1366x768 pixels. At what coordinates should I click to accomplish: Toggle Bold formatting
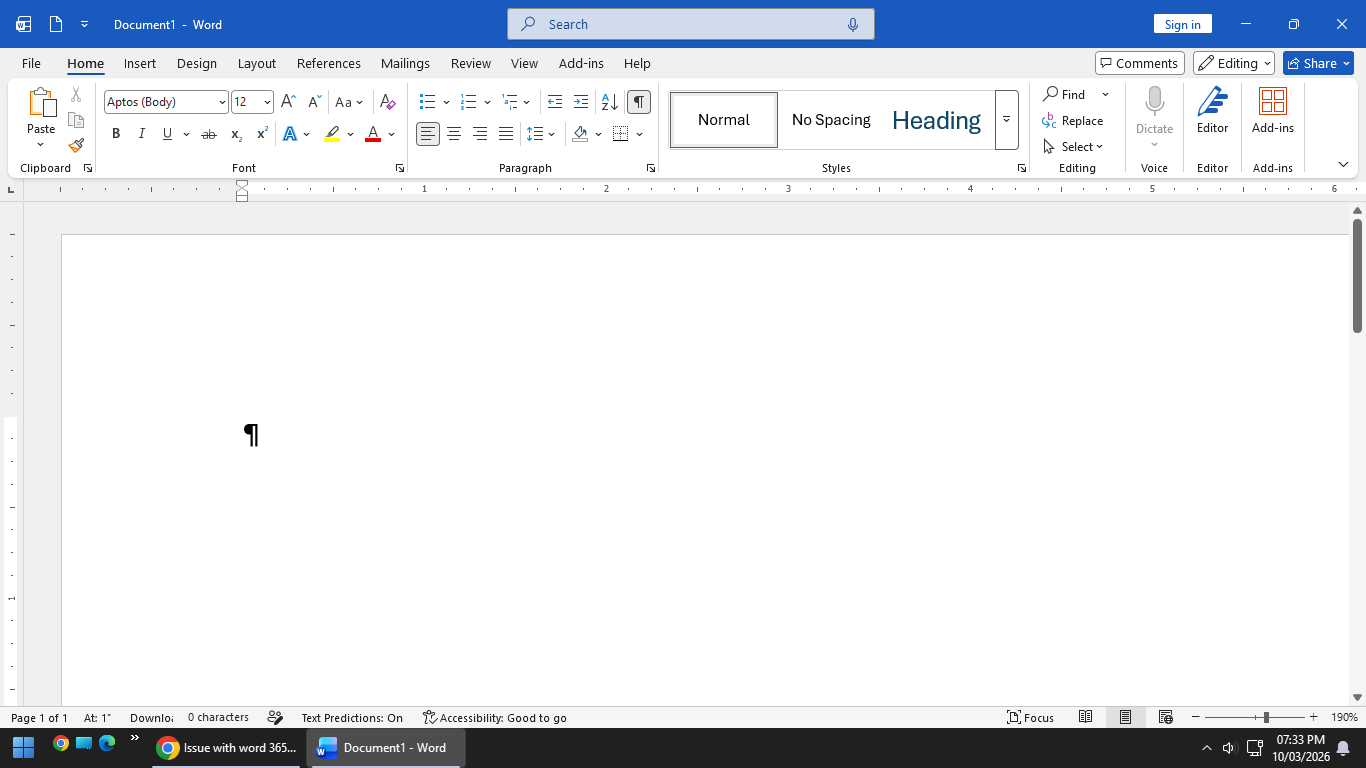116,134
